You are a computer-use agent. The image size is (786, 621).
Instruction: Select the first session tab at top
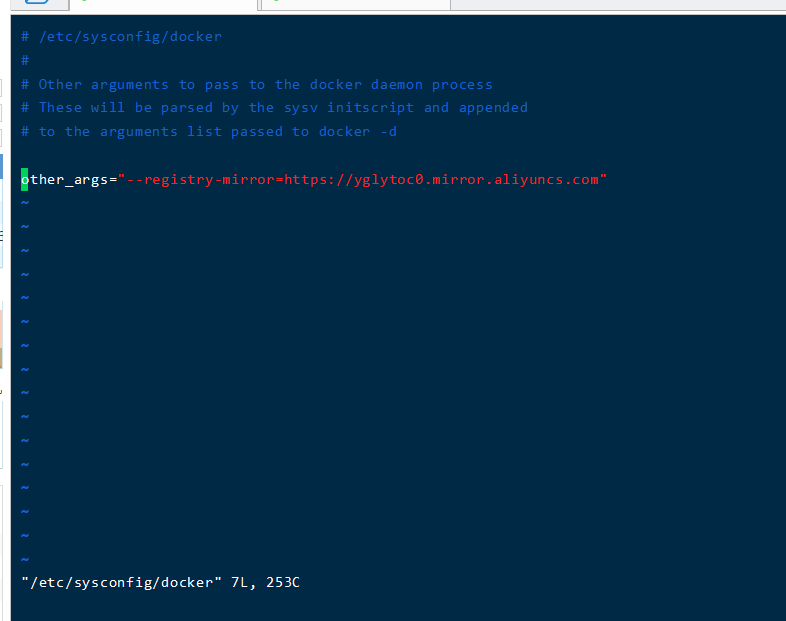pos(163,5)
